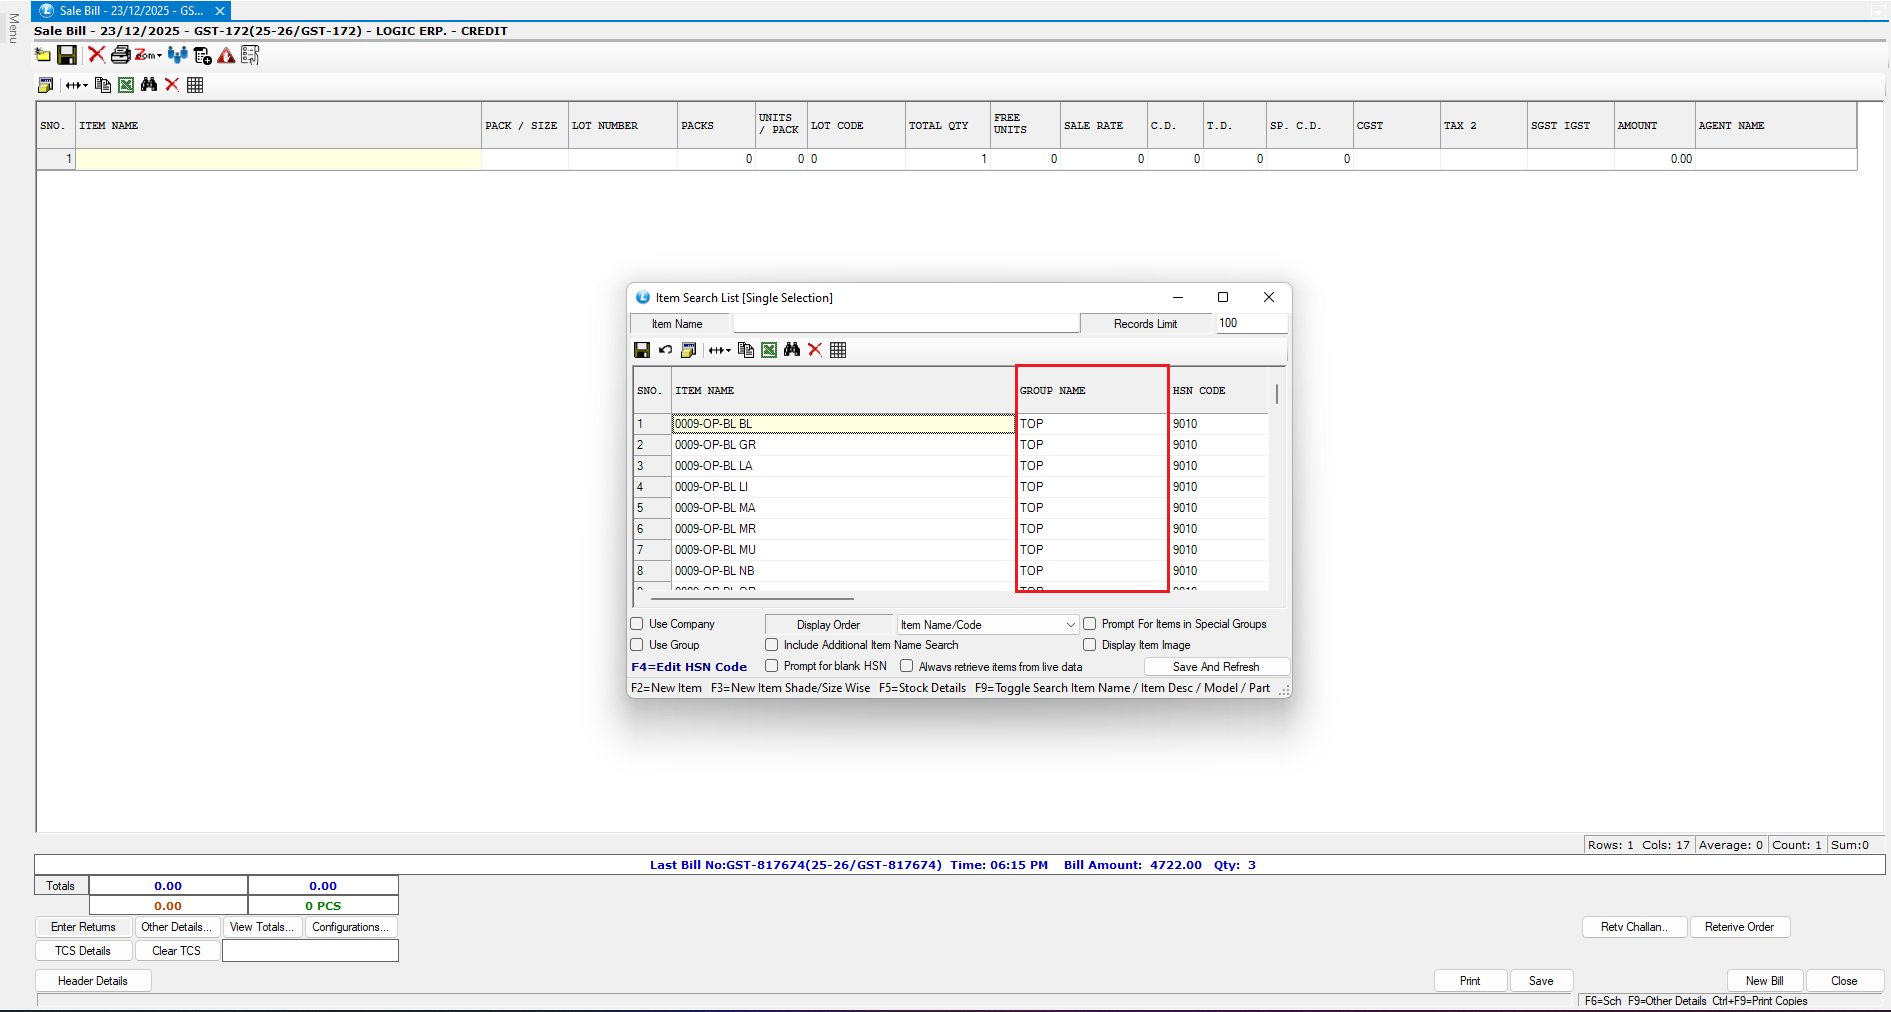This screenshot has width=1891, height=1012.
Task: Click undo arrow icon in Item Search dialog
Action: point(665,350)
